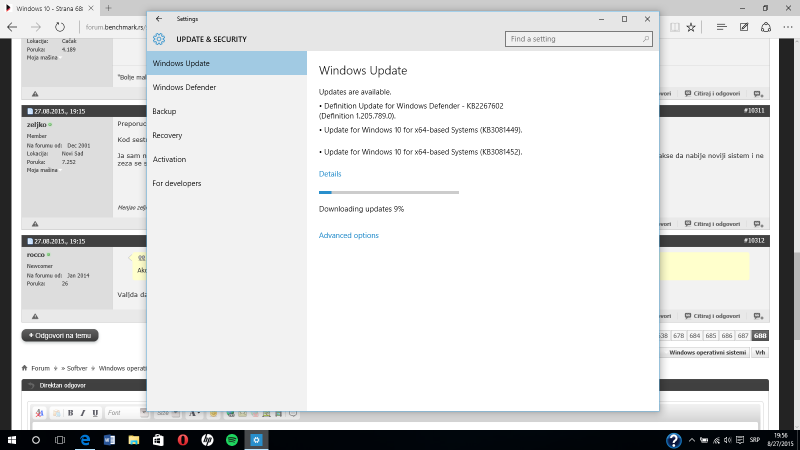This screenshot has height=450, width=800.
Task: Report zeljko's post via the warning triangle
Action: 35,224
